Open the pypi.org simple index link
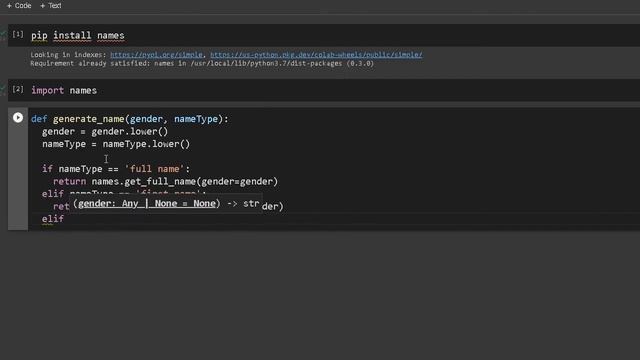 [156, 55]
